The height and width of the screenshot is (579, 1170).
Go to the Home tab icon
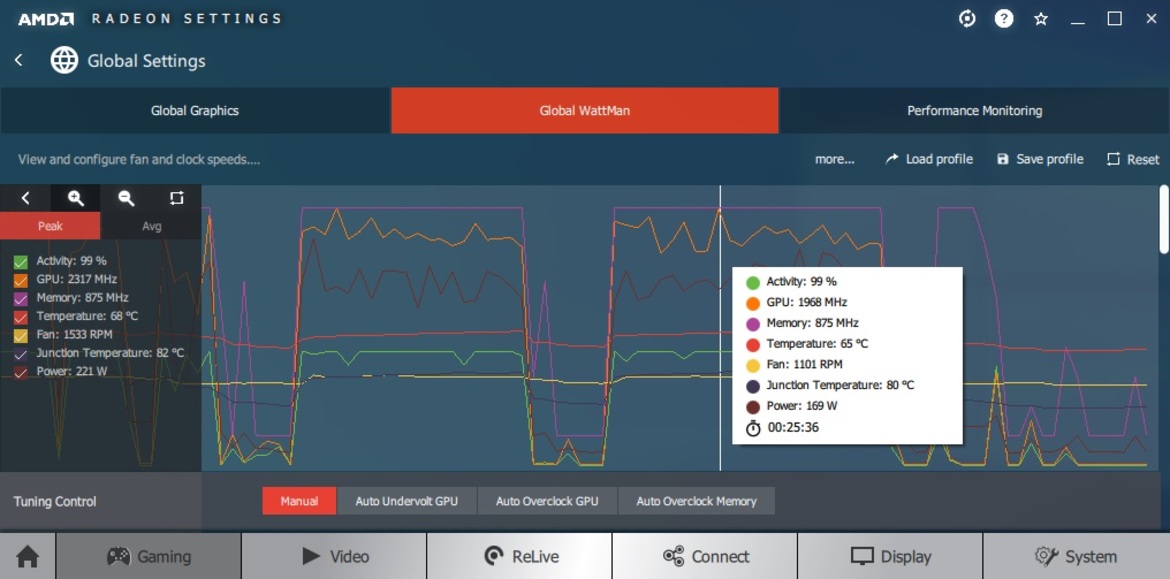tap(28, 557)
